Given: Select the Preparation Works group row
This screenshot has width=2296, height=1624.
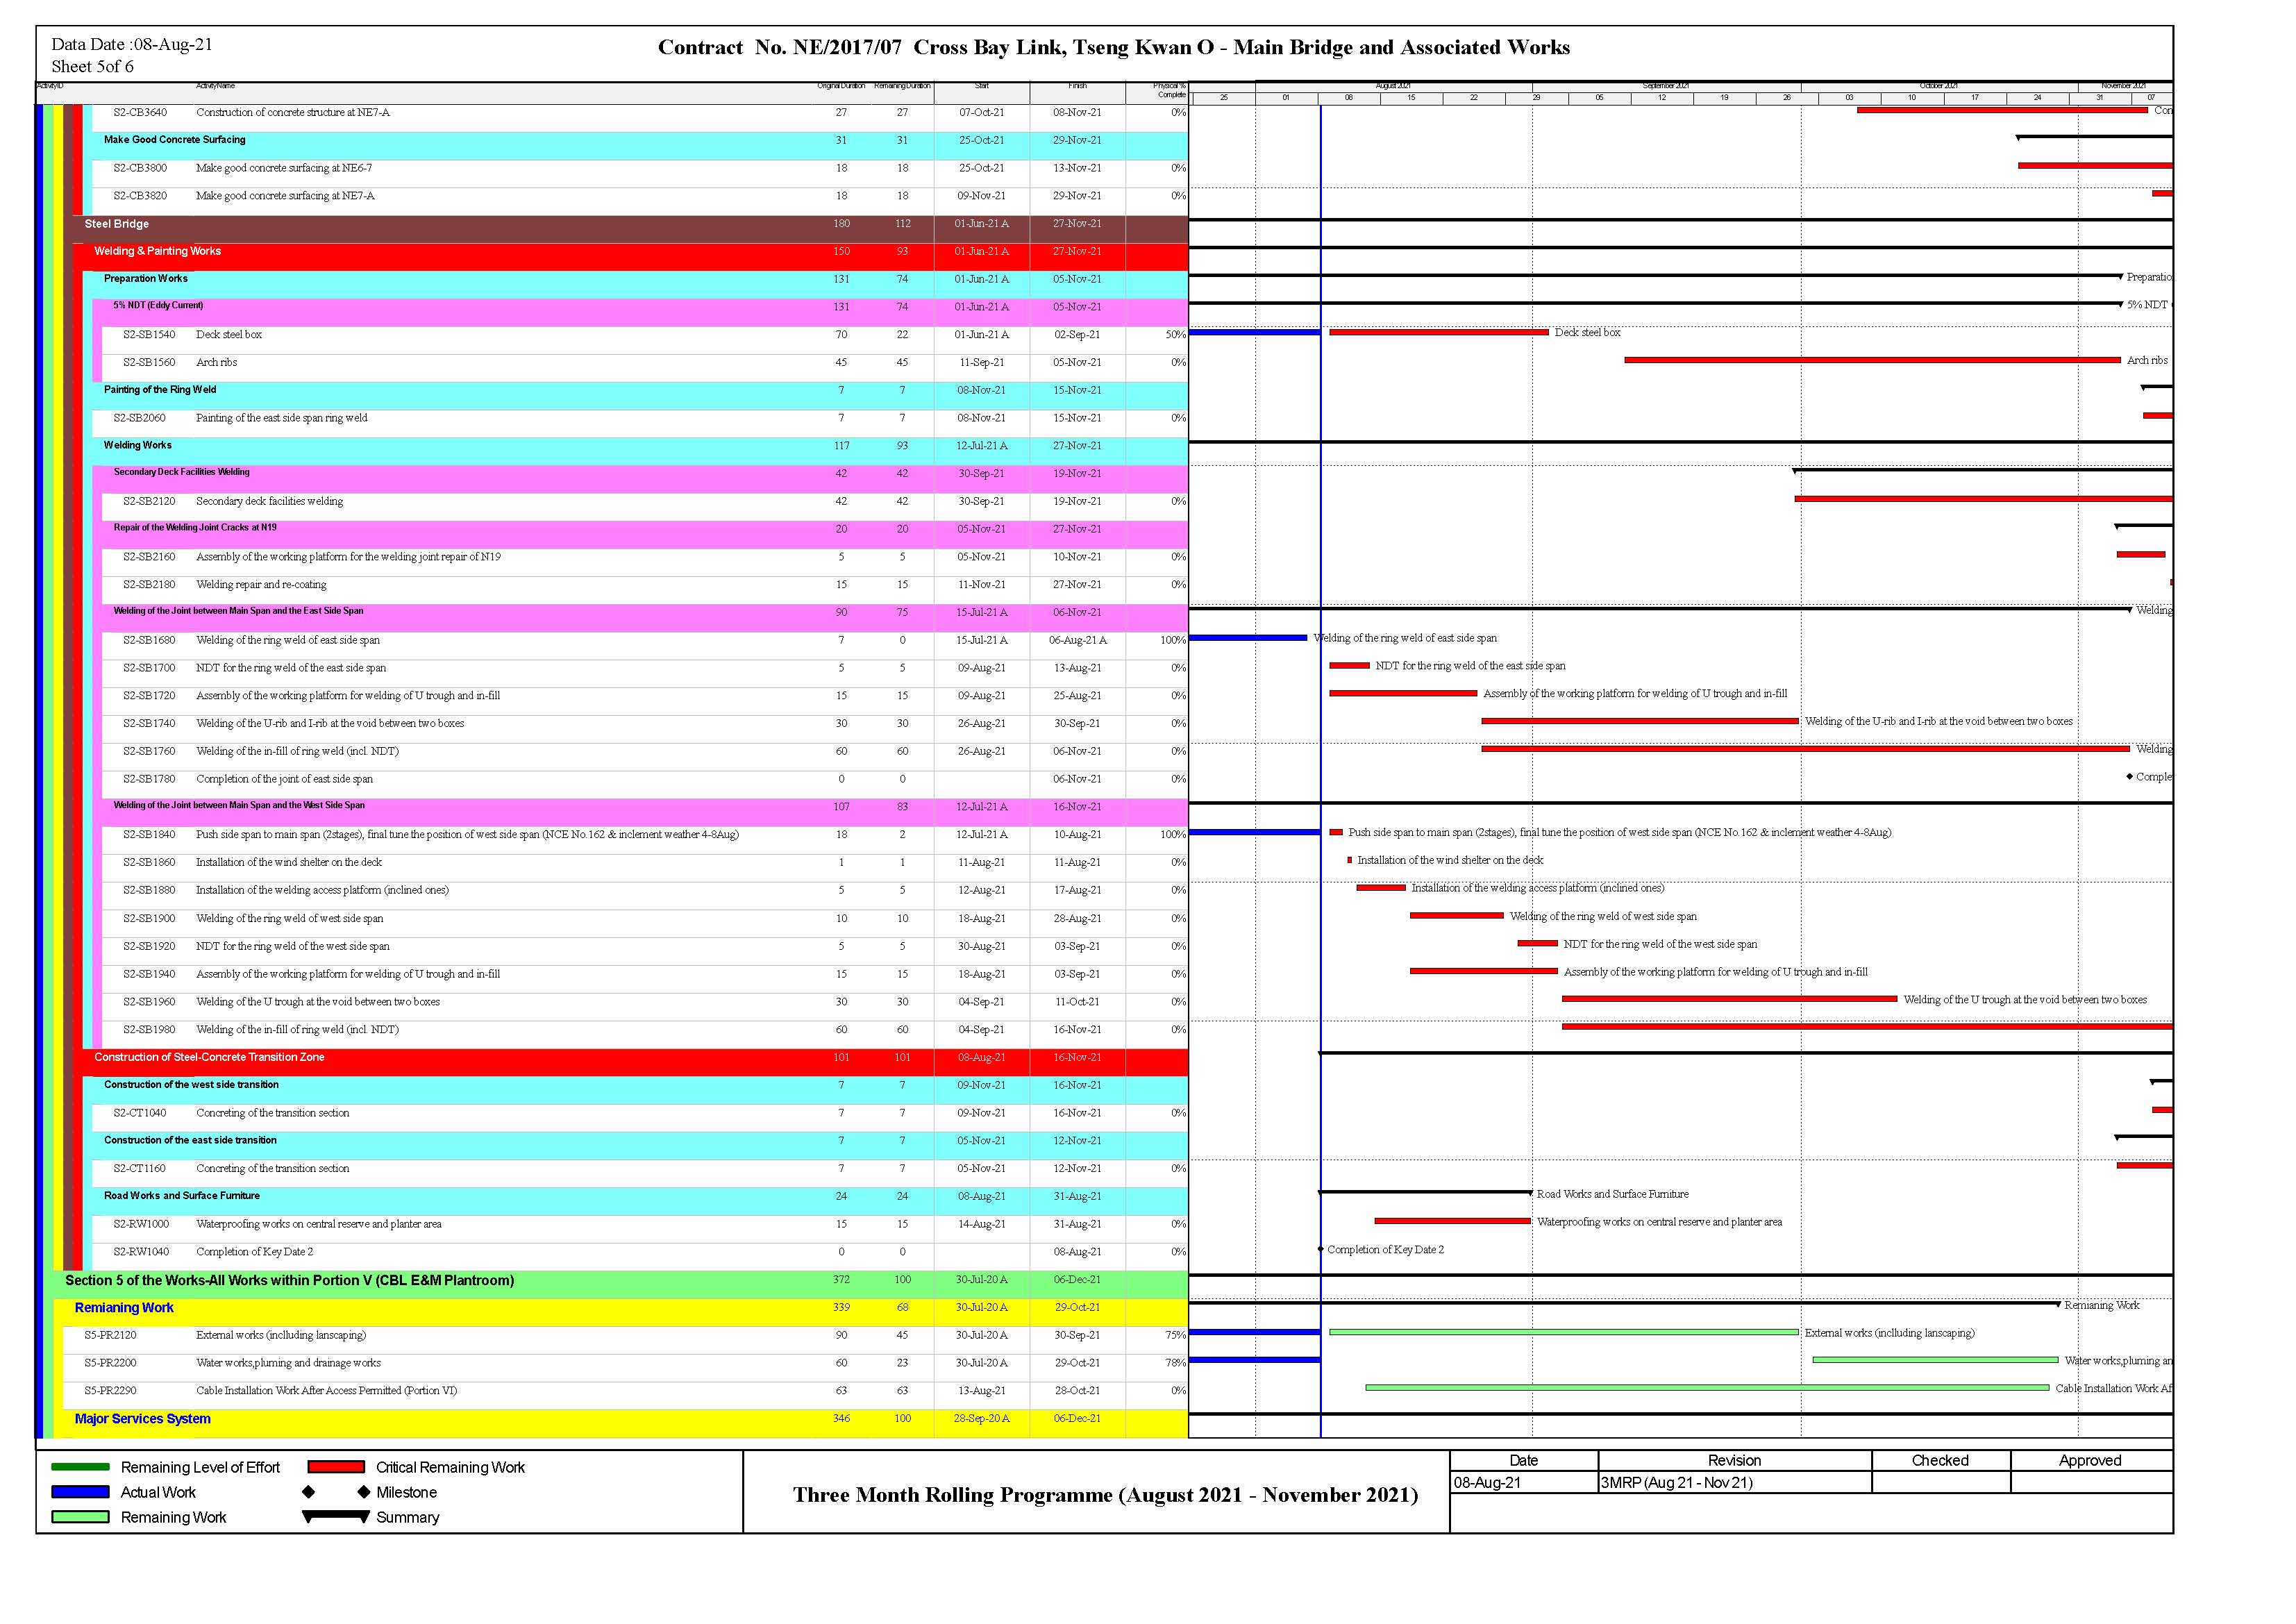Looking at the screenshot, I should coord(640,285).
